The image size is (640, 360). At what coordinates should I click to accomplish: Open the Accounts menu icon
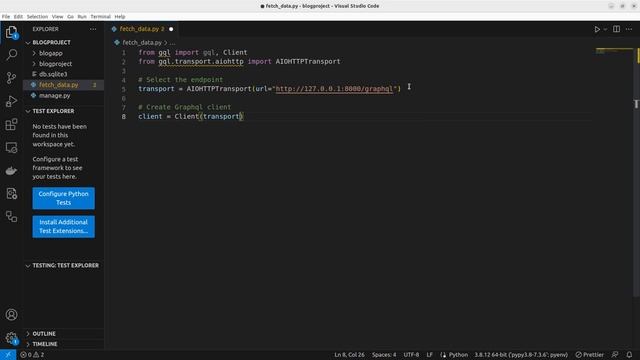[11, 315]
